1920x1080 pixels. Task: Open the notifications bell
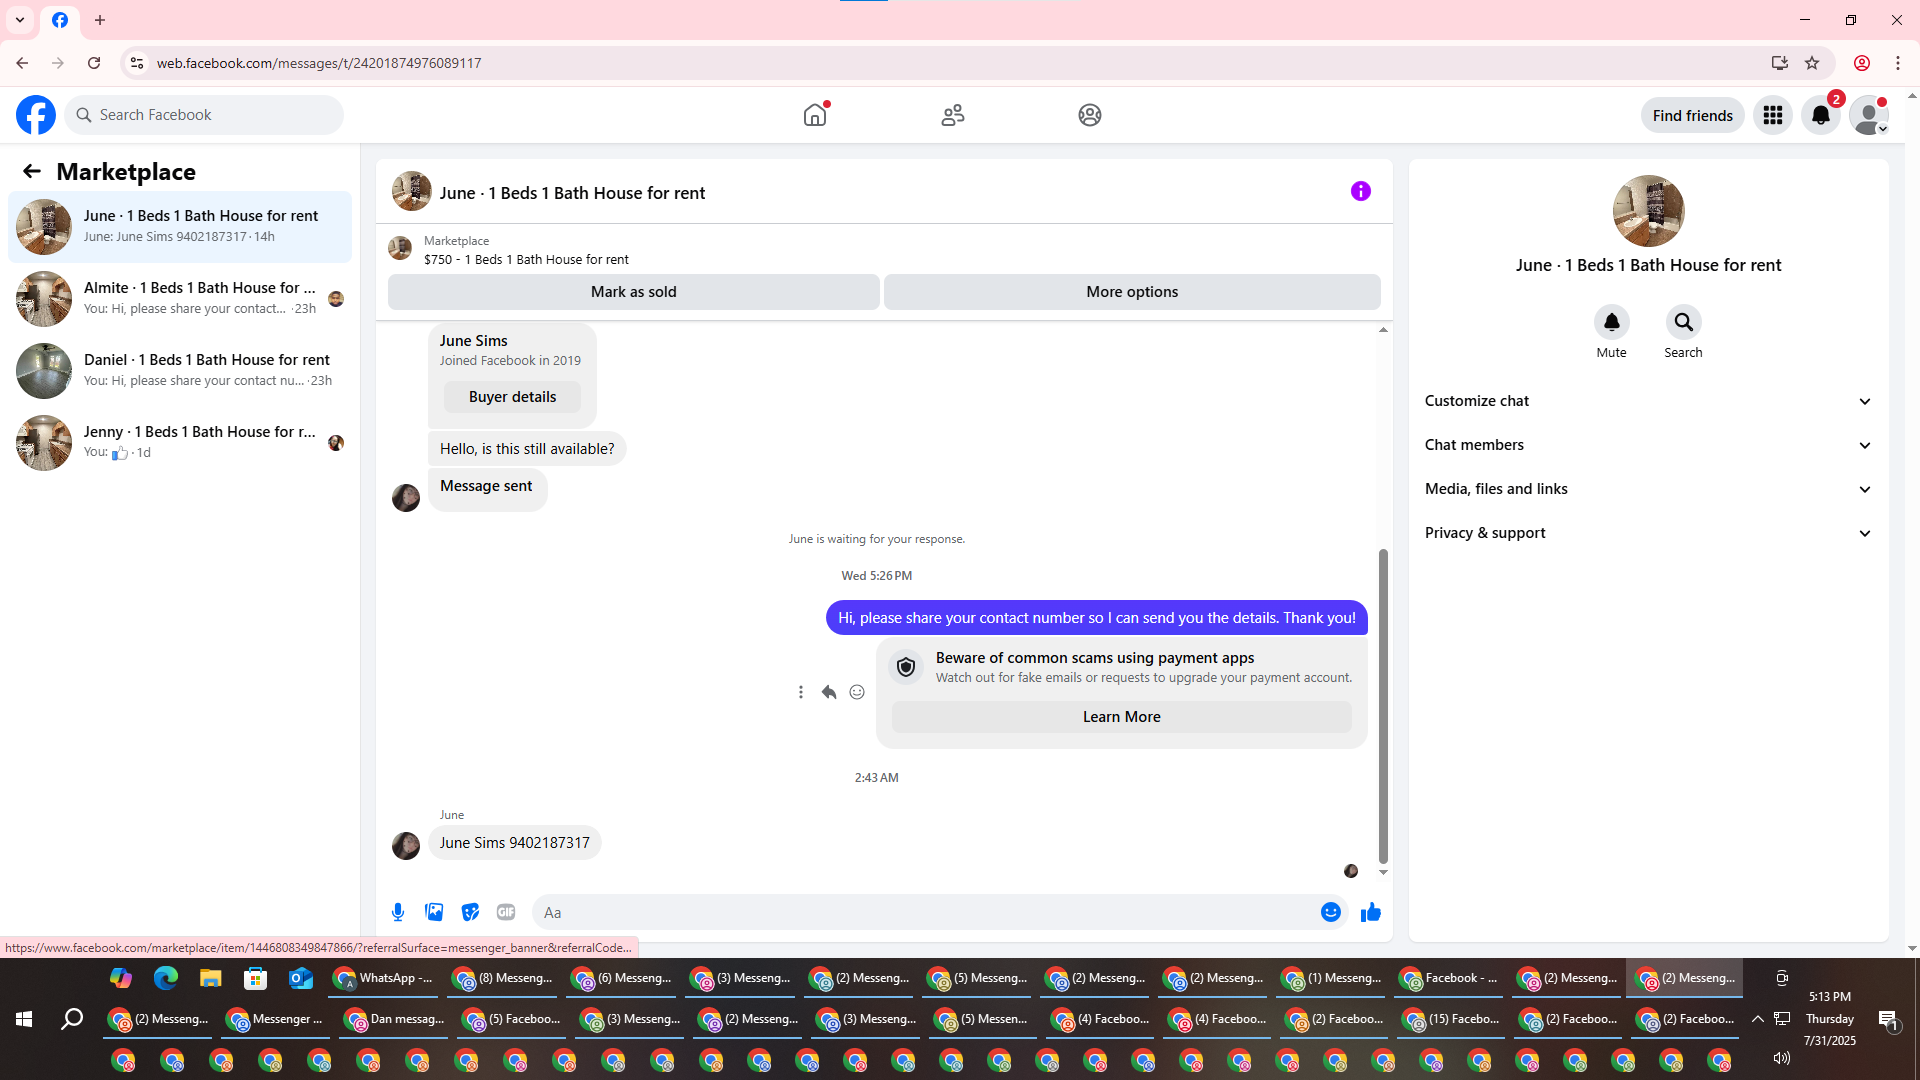[x=1820, y=115]
